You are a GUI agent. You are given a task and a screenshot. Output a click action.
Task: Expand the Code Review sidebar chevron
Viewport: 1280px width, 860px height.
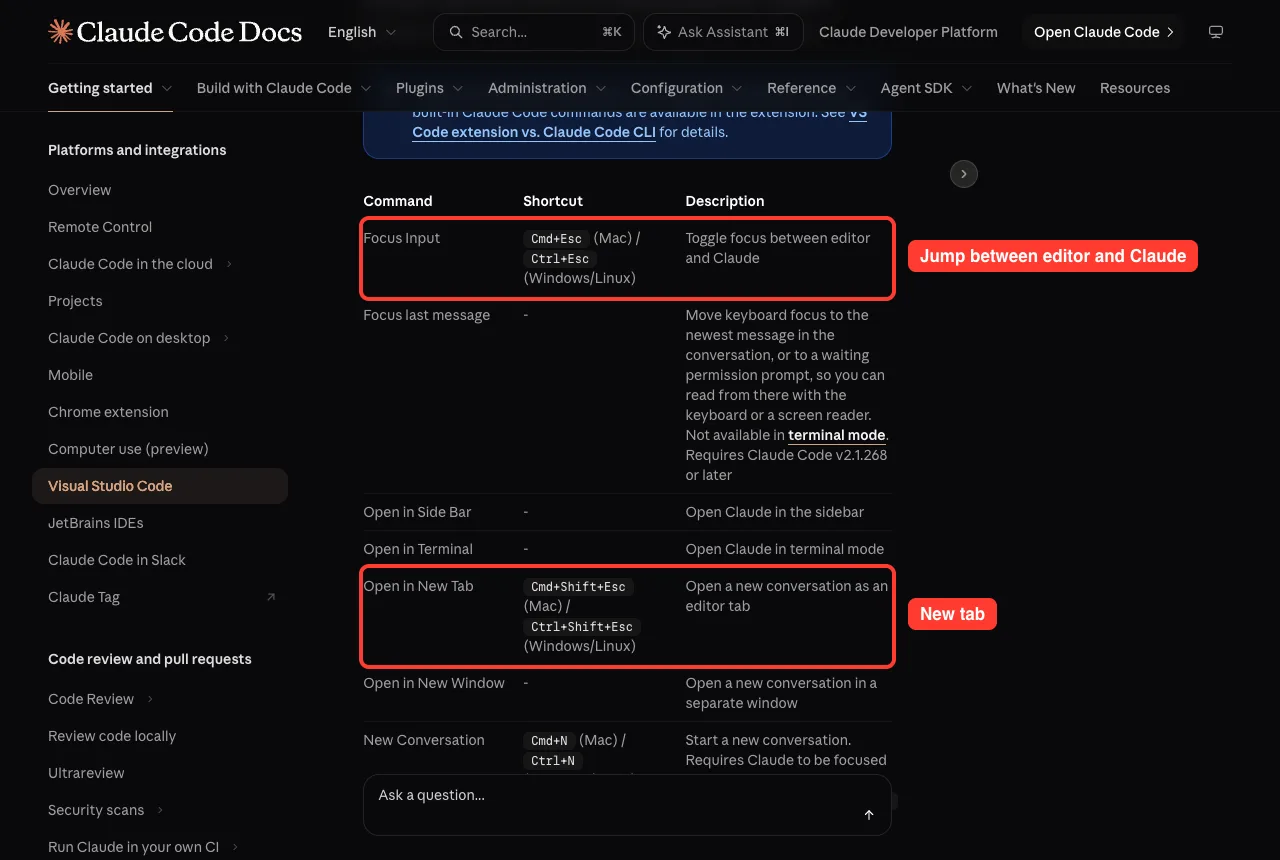pos(150,699)
